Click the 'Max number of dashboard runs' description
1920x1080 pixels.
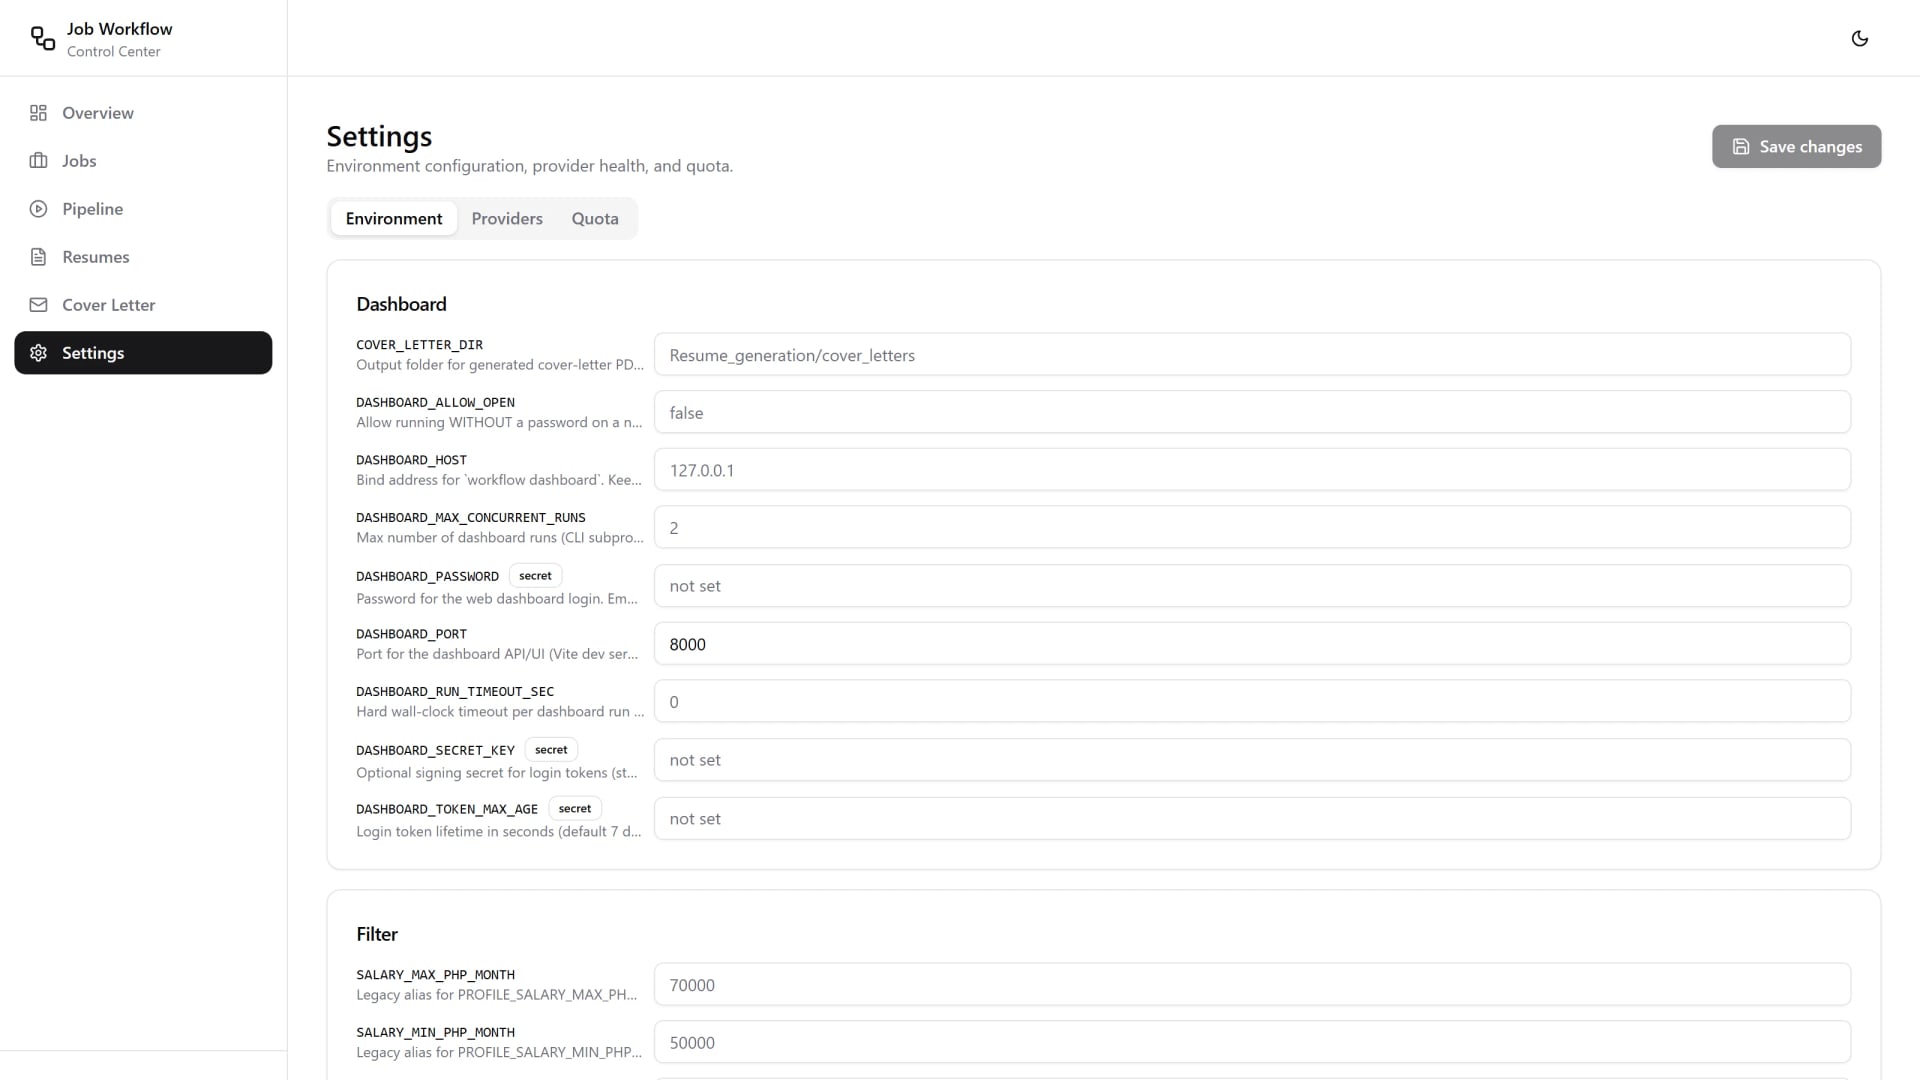(500, 538)
